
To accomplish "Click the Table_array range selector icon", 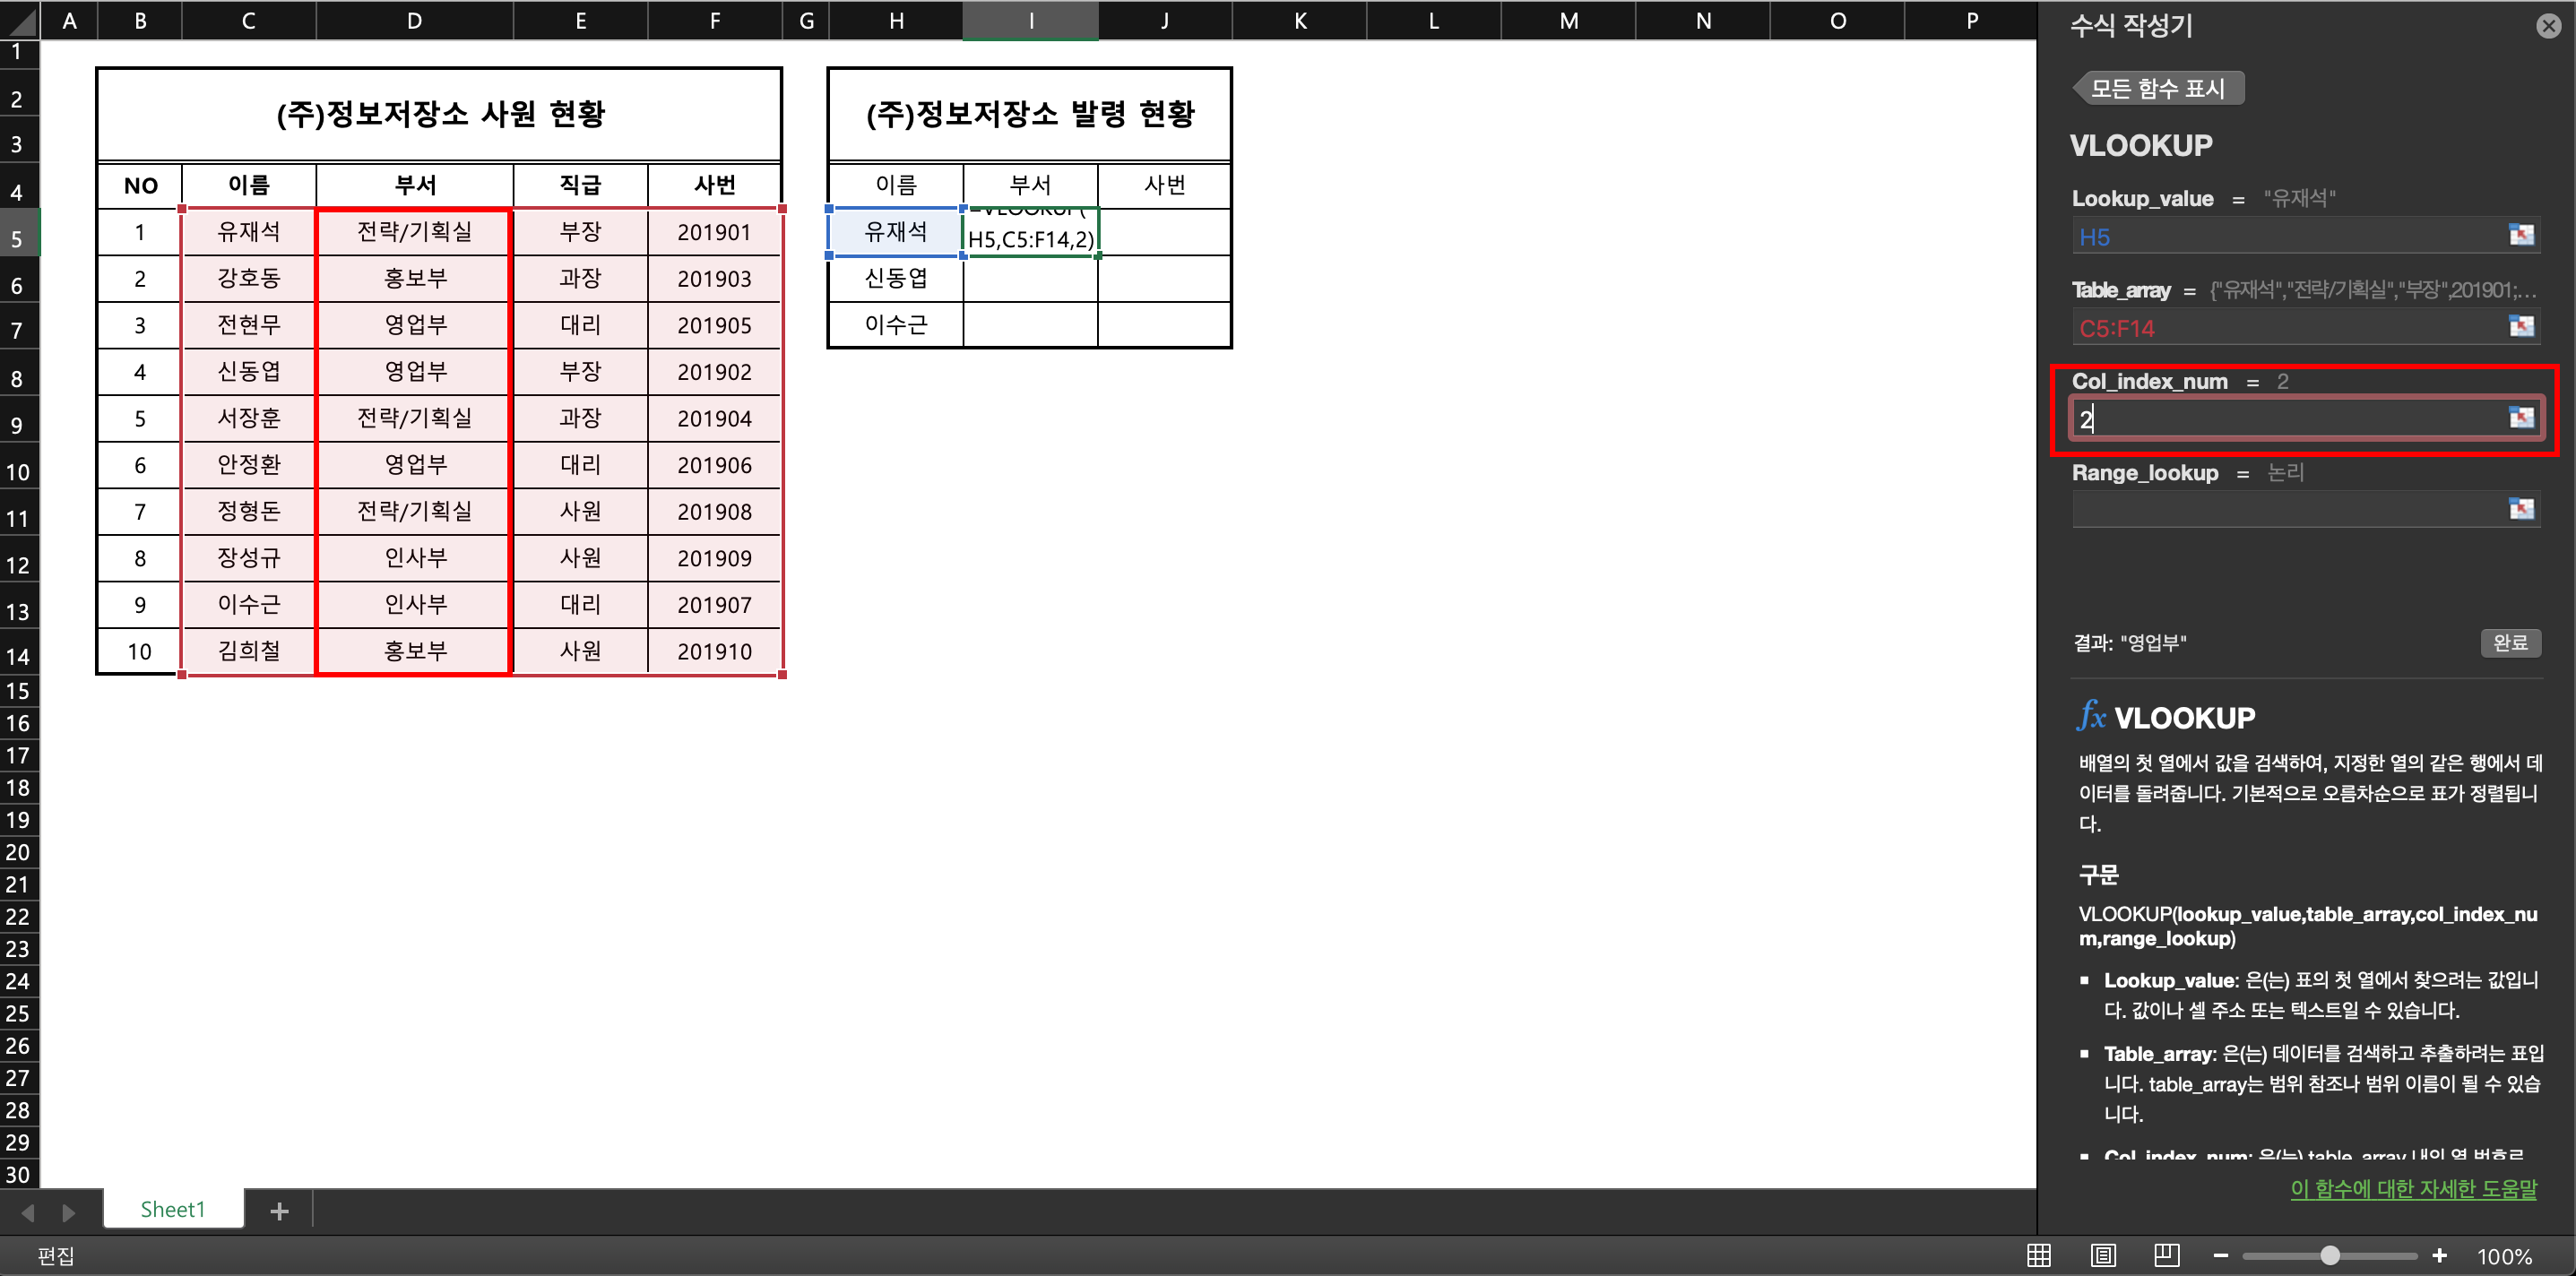I will click(2521, 326).
